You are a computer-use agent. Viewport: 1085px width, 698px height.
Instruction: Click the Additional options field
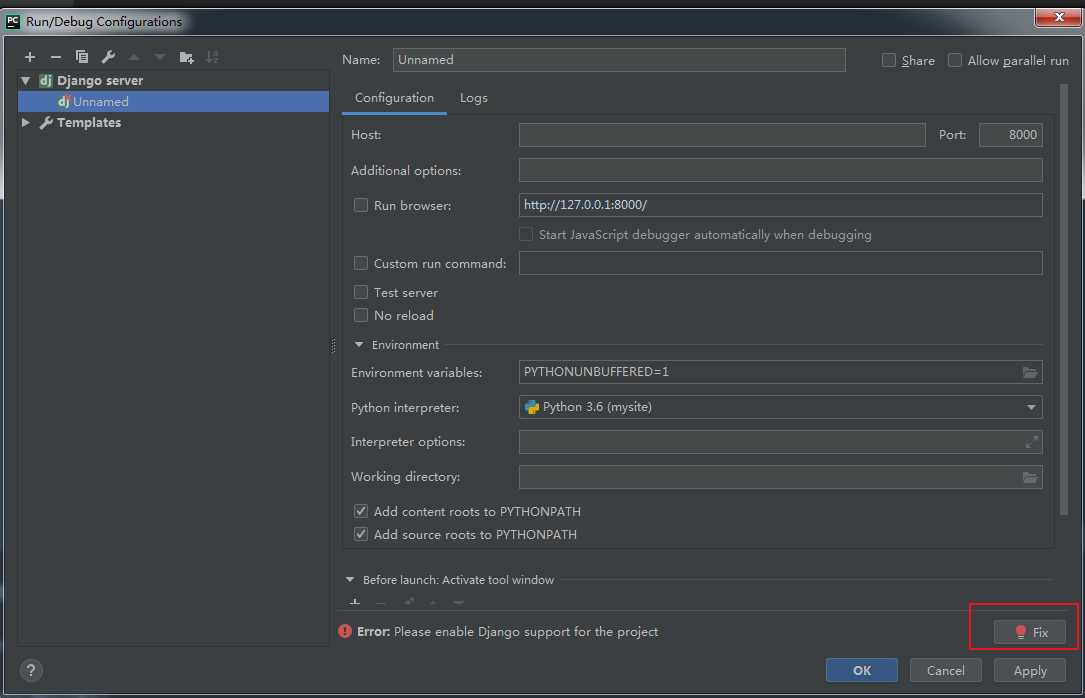781,170
